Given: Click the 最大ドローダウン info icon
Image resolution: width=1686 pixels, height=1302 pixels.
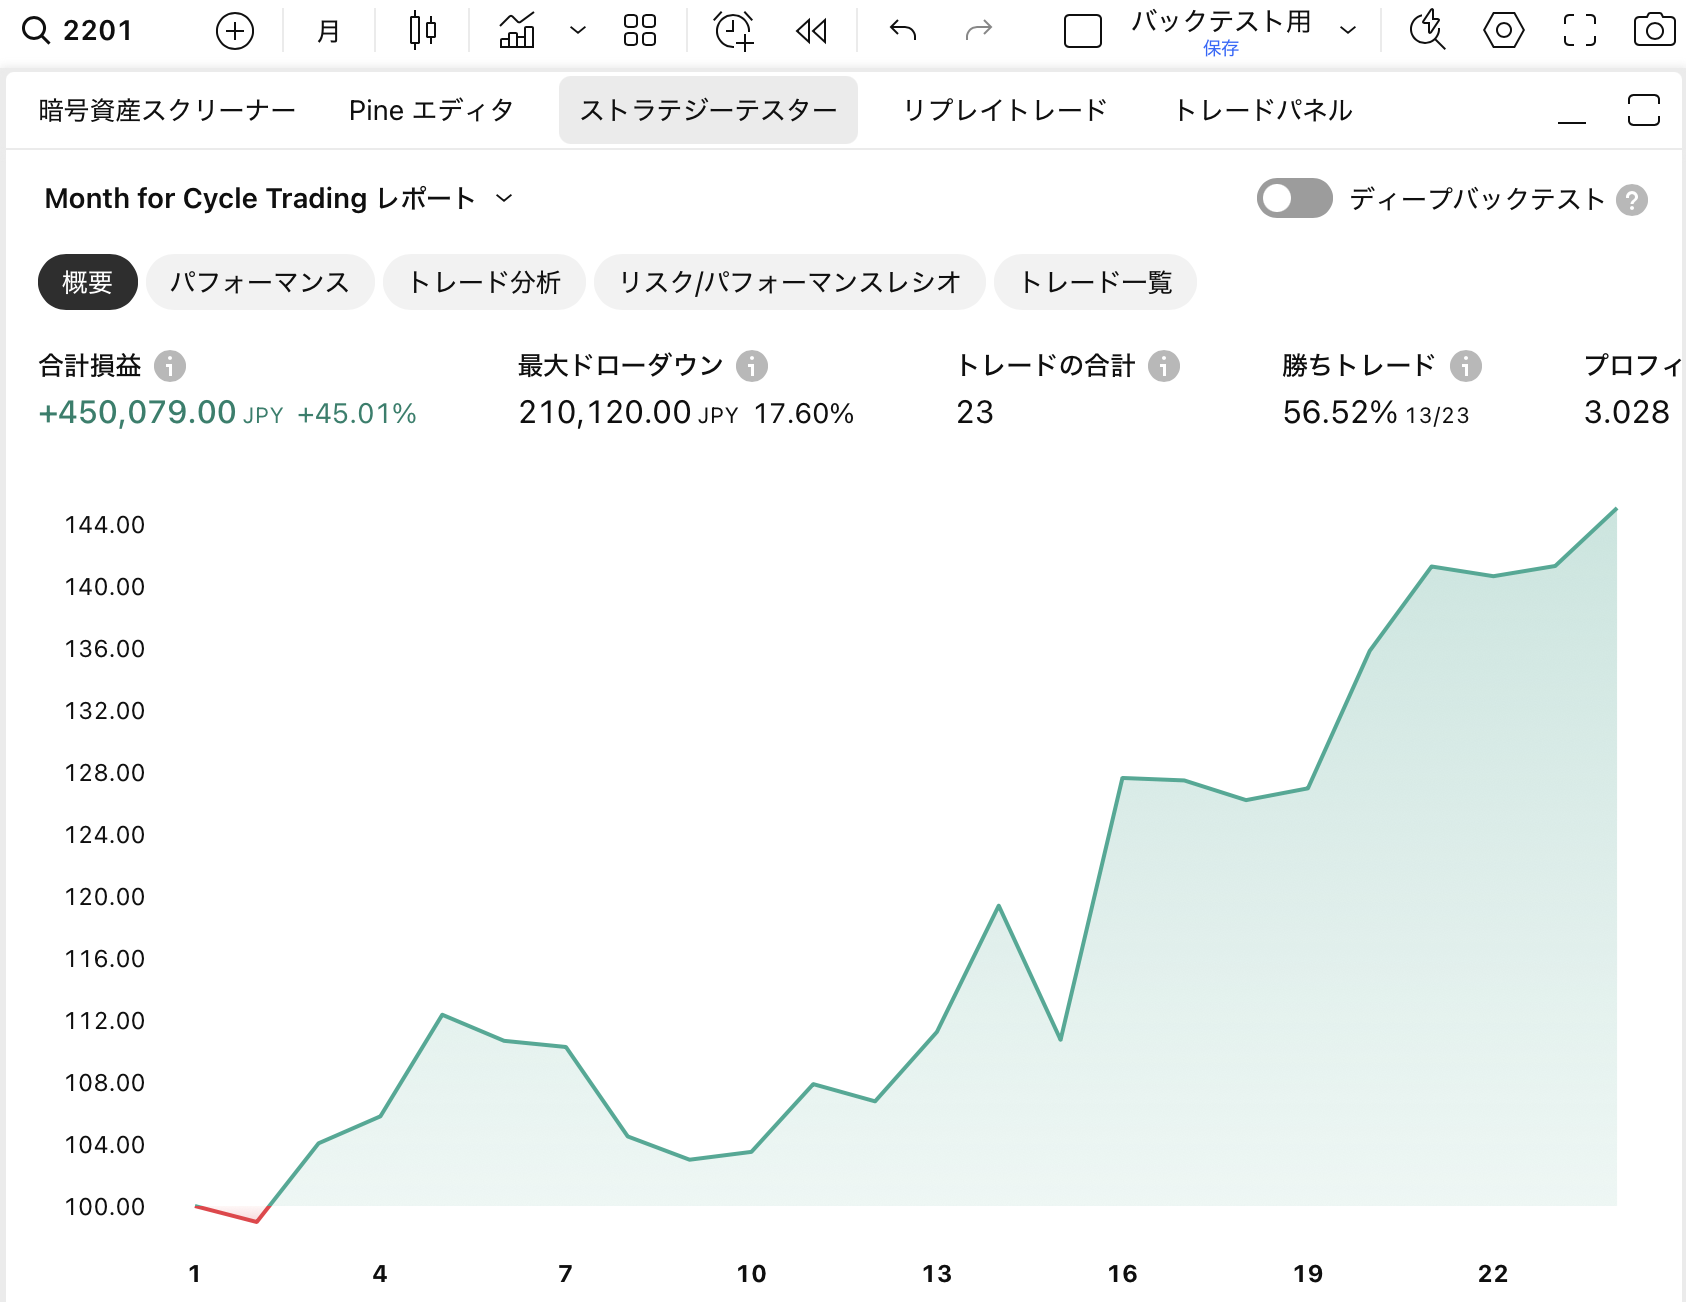Looking at the screenshot, I should (752, 366).
